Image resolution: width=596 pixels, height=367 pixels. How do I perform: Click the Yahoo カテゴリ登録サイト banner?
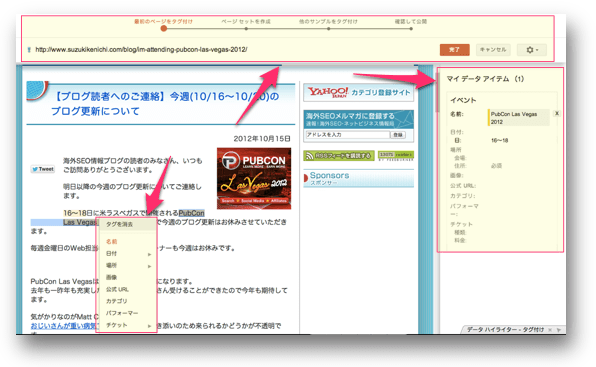[x=358, y=93]
